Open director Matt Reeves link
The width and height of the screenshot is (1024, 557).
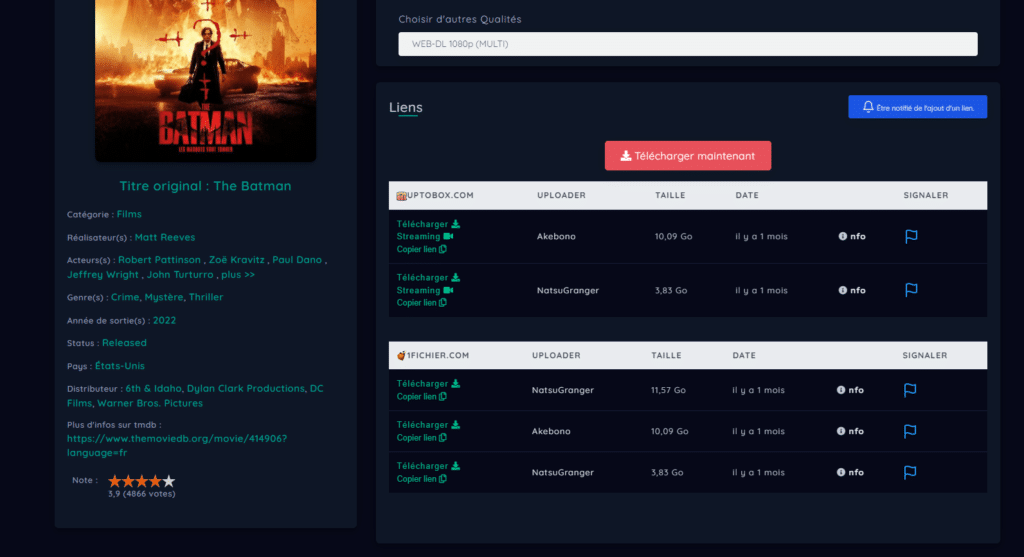165,238
